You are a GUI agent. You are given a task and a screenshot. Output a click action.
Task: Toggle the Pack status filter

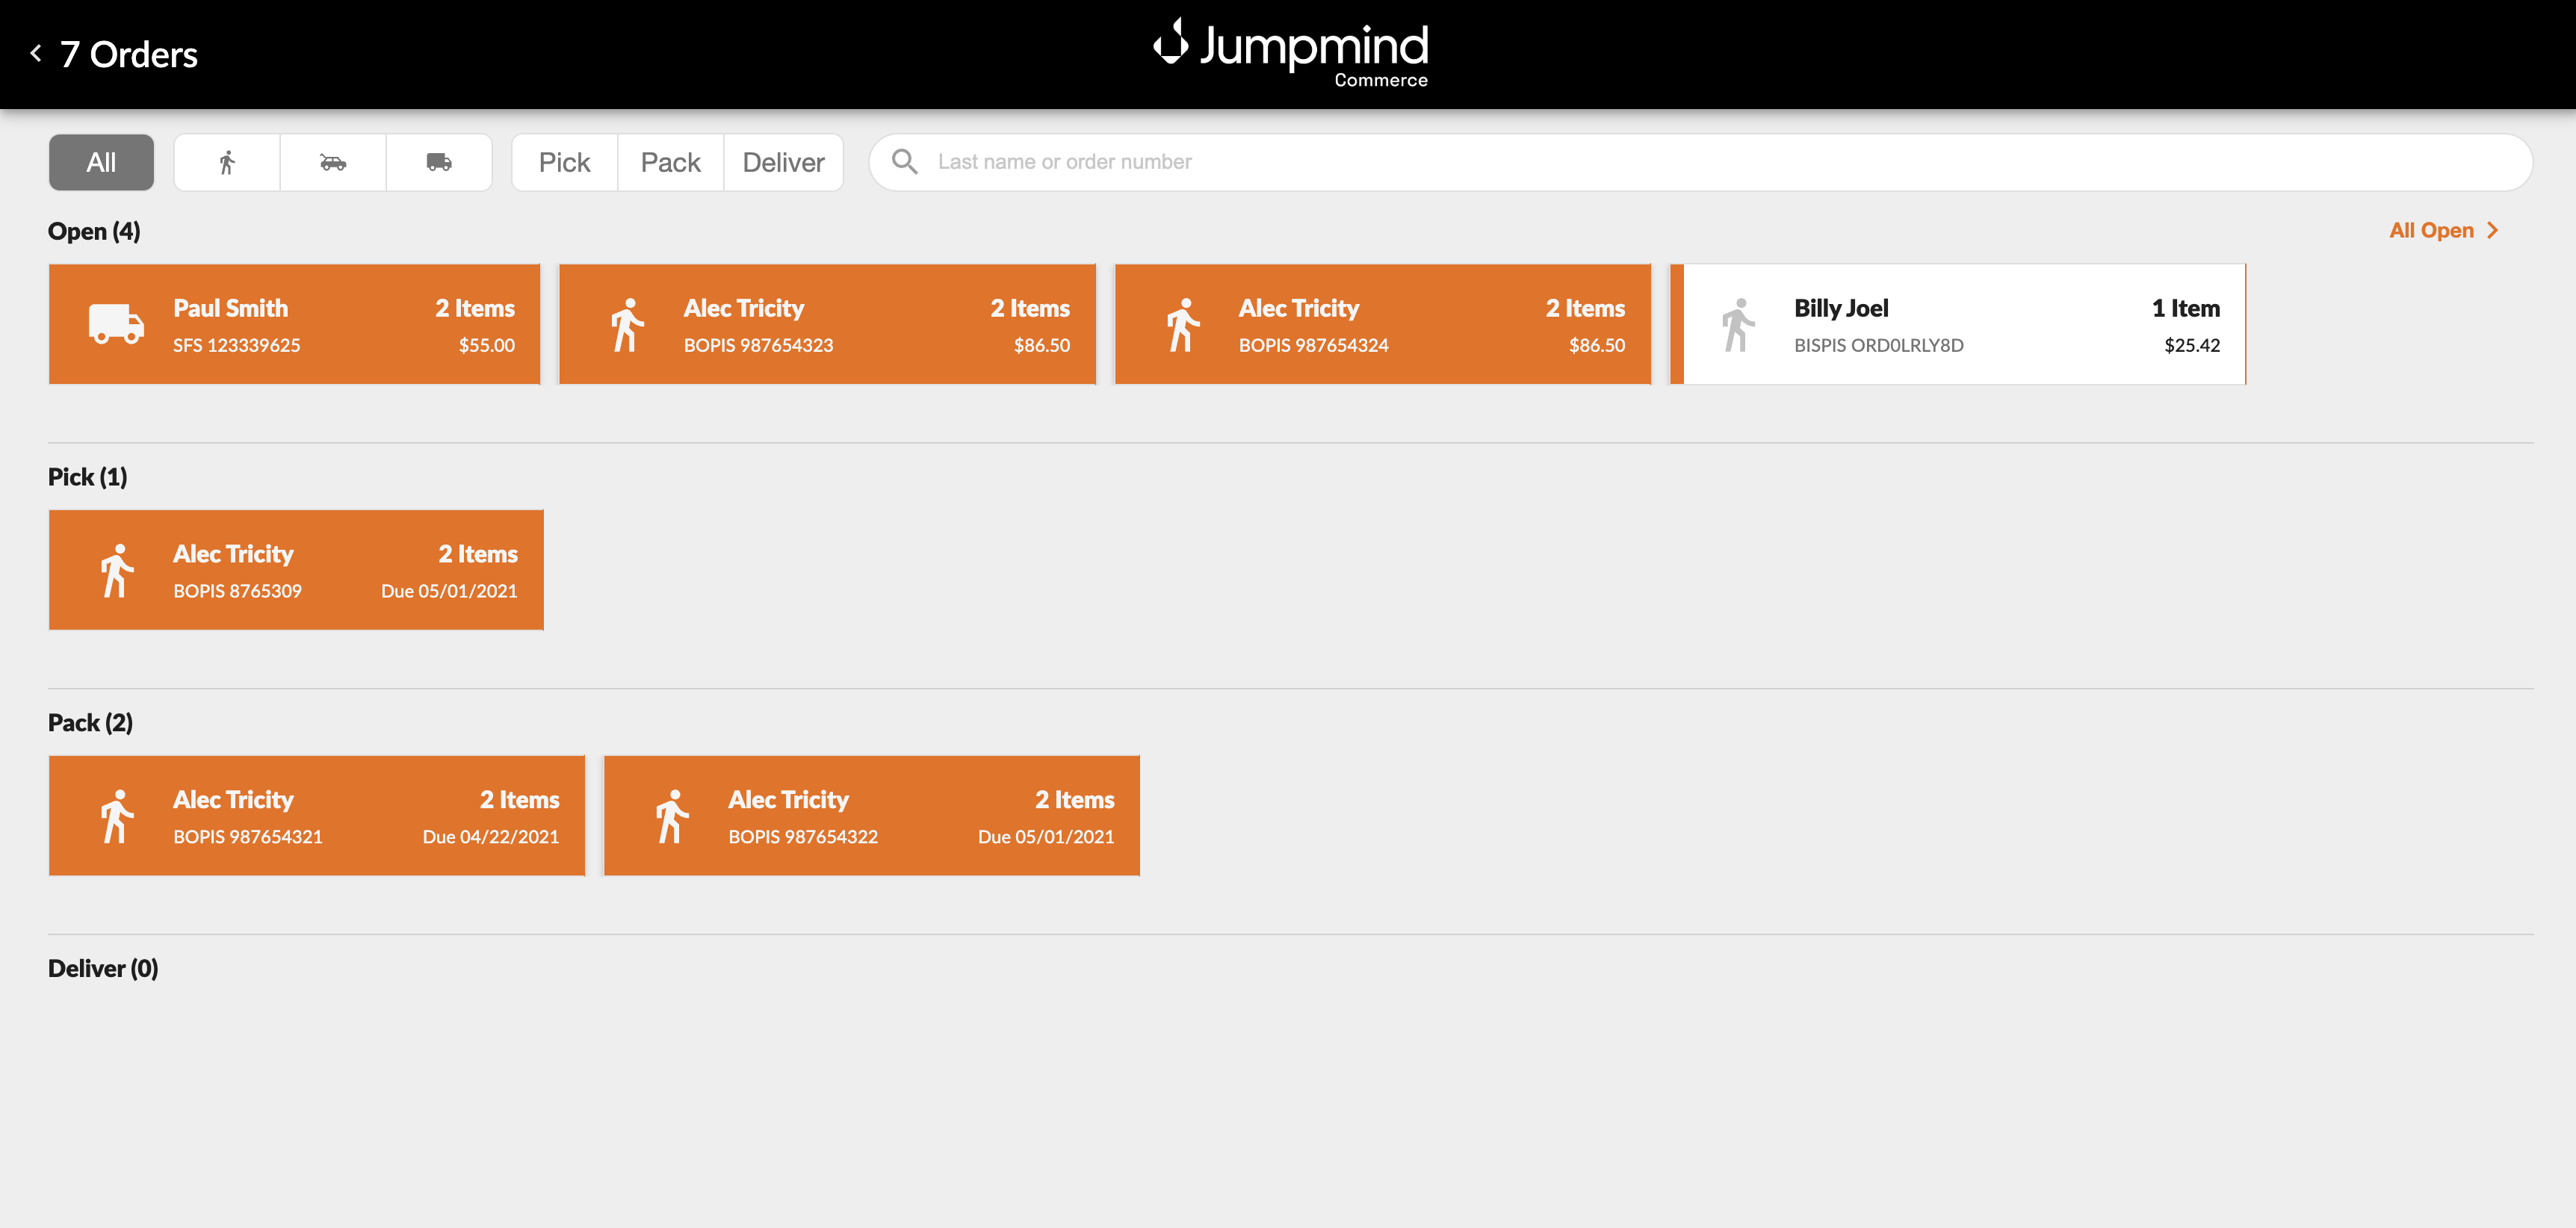click(x=670, y=162)
